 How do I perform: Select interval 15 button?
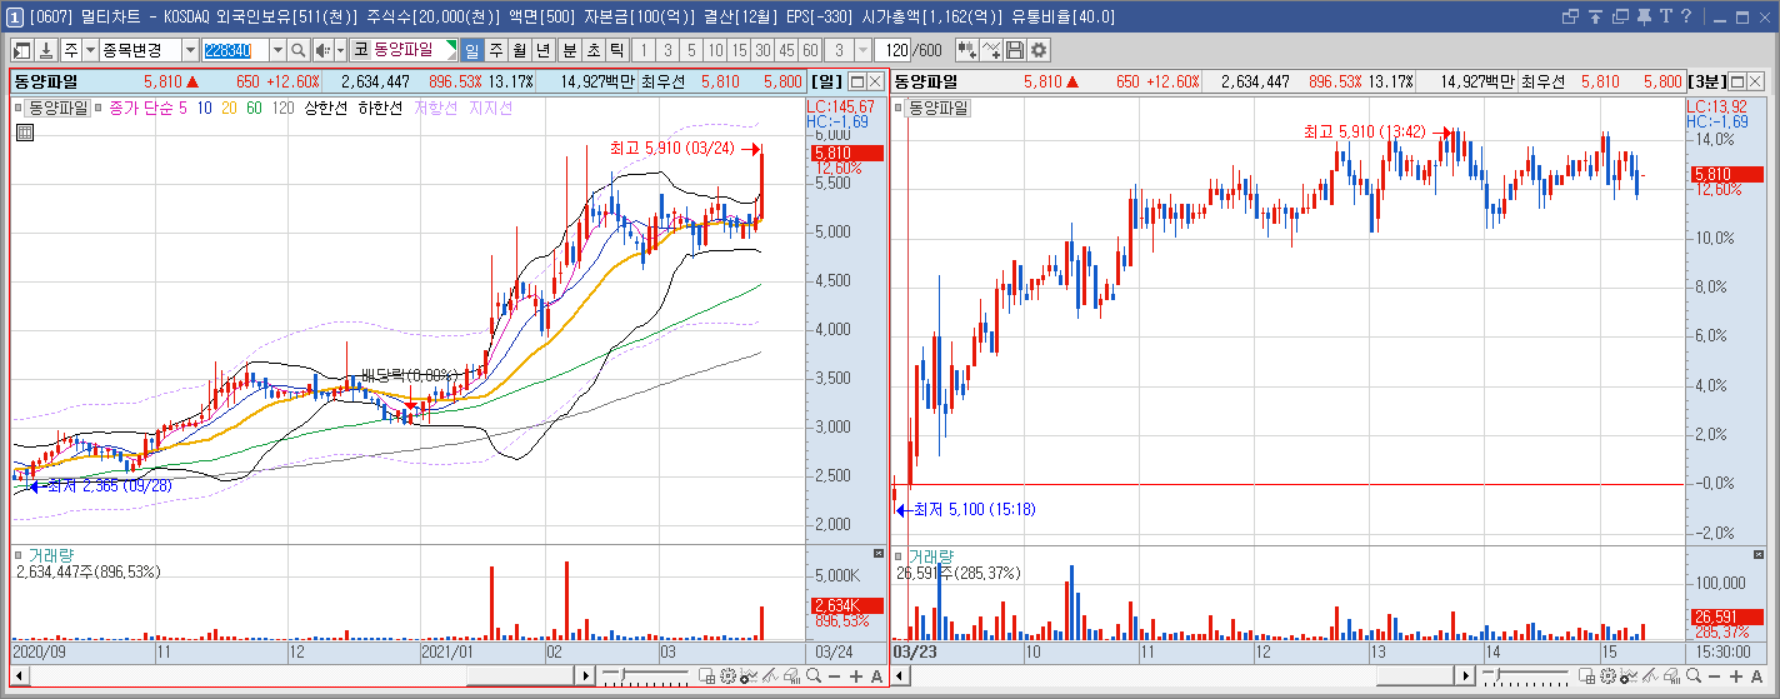click(x=739, y=50)
